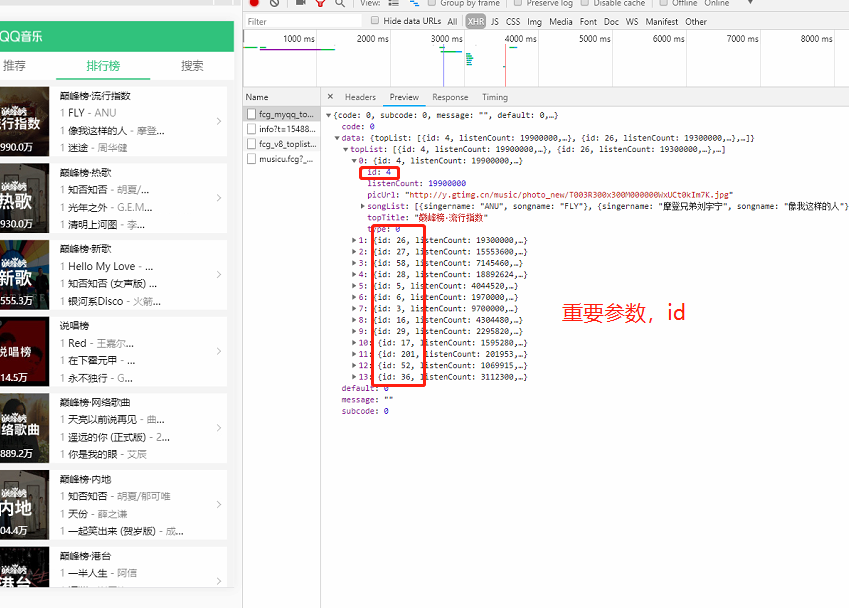Expand item 13 with id 36
The image size is (849, 608).
pos(354,376)
